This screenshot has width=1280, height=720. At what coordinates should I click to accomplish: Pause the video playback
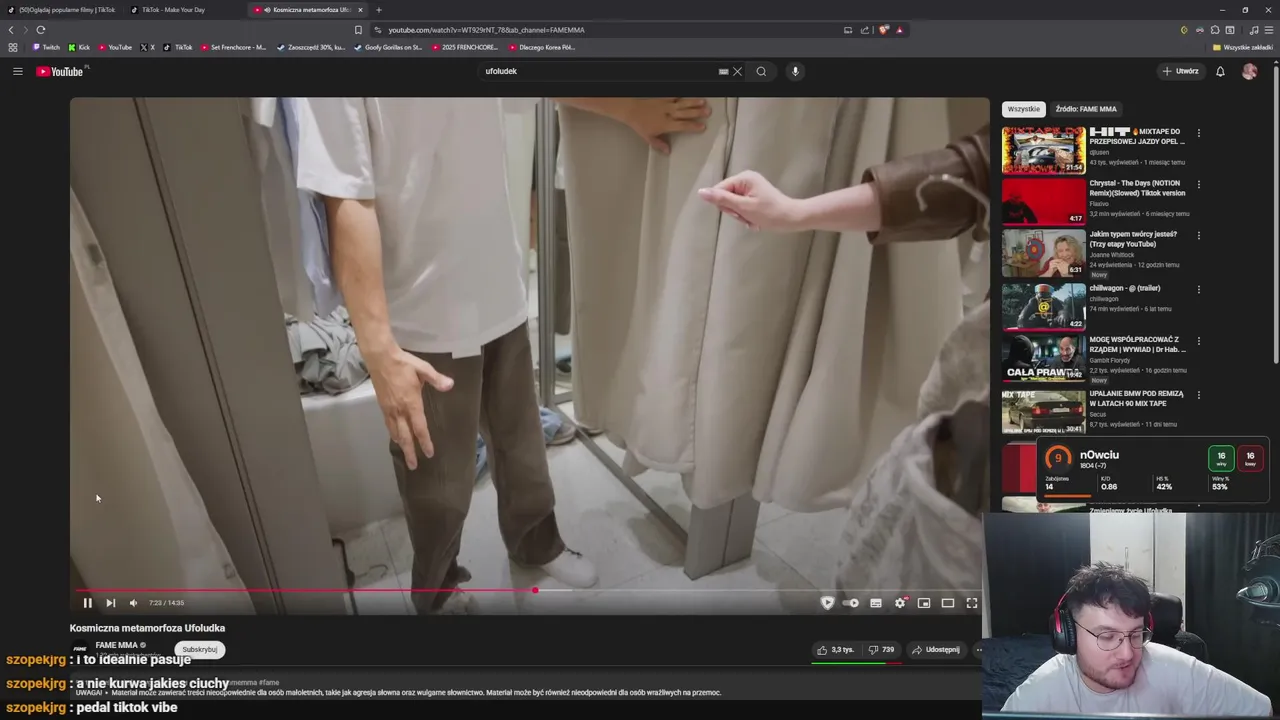pyautogui.click(x=87, y=603)
